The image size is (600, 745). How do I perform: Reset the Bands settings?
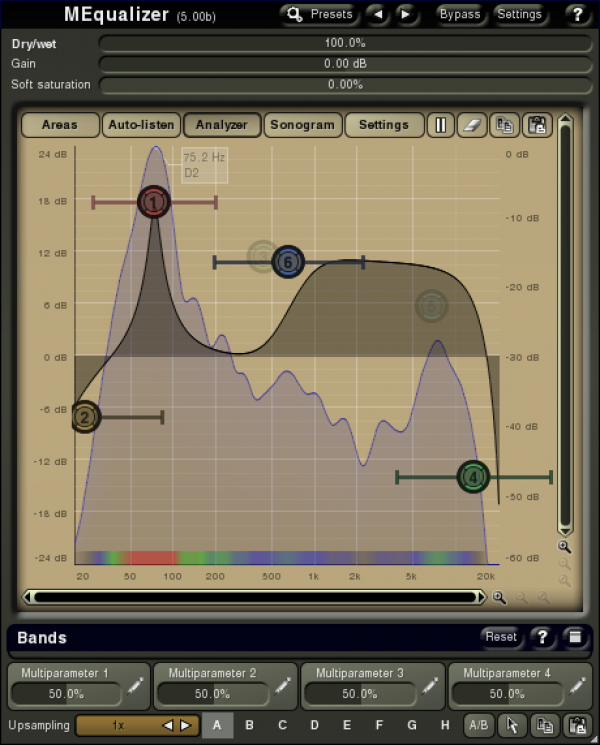point(501,637)
